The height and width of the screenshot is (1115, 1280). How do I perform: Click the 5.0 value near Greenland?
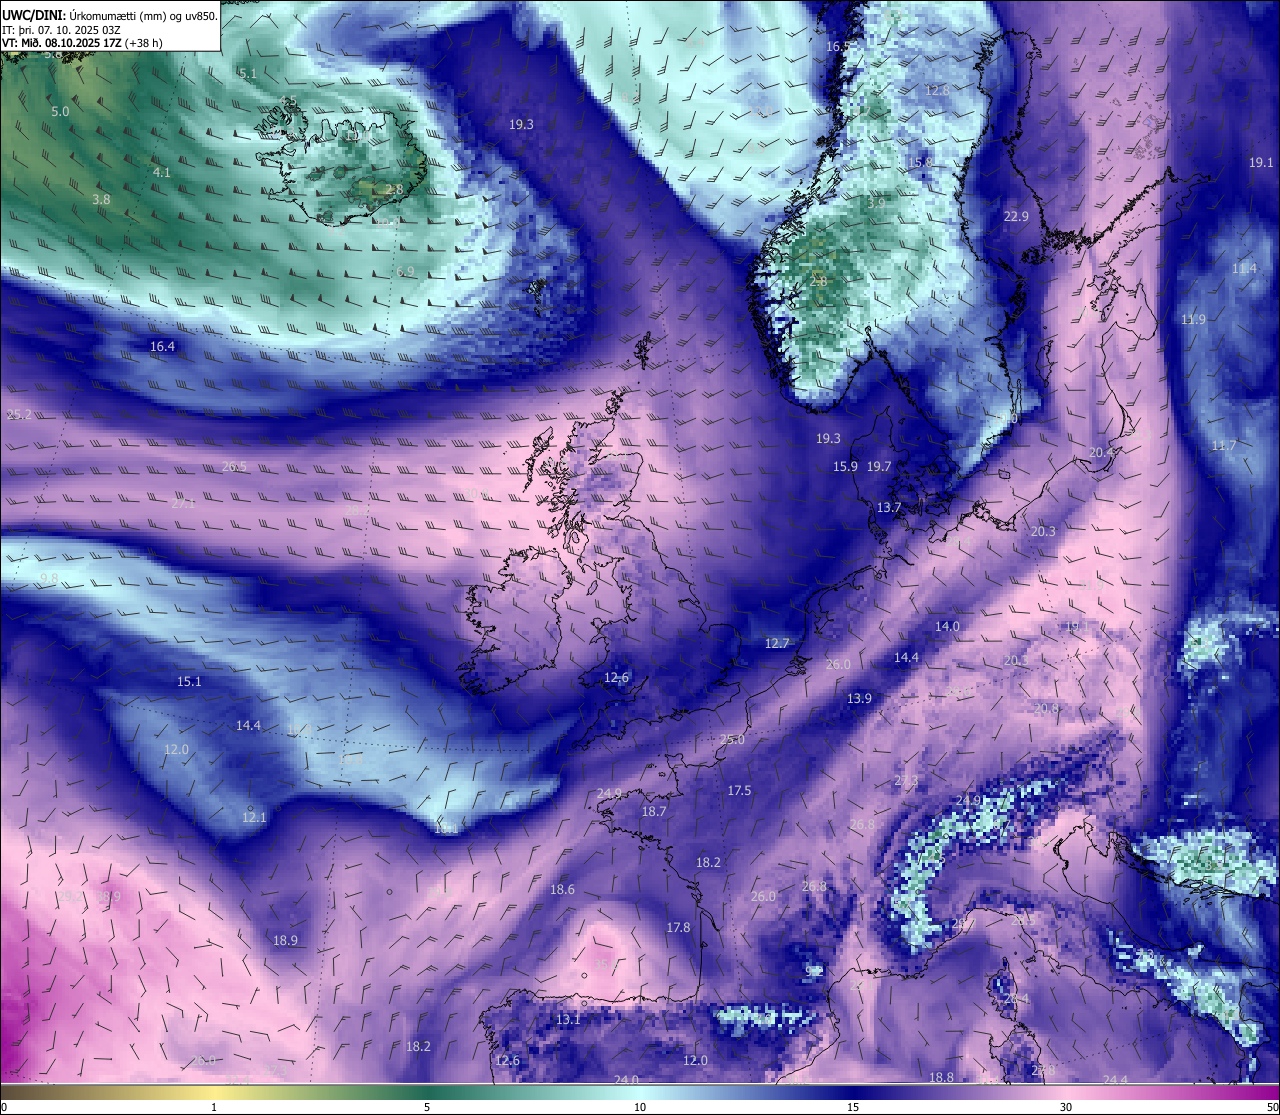(x=60, y=111)
